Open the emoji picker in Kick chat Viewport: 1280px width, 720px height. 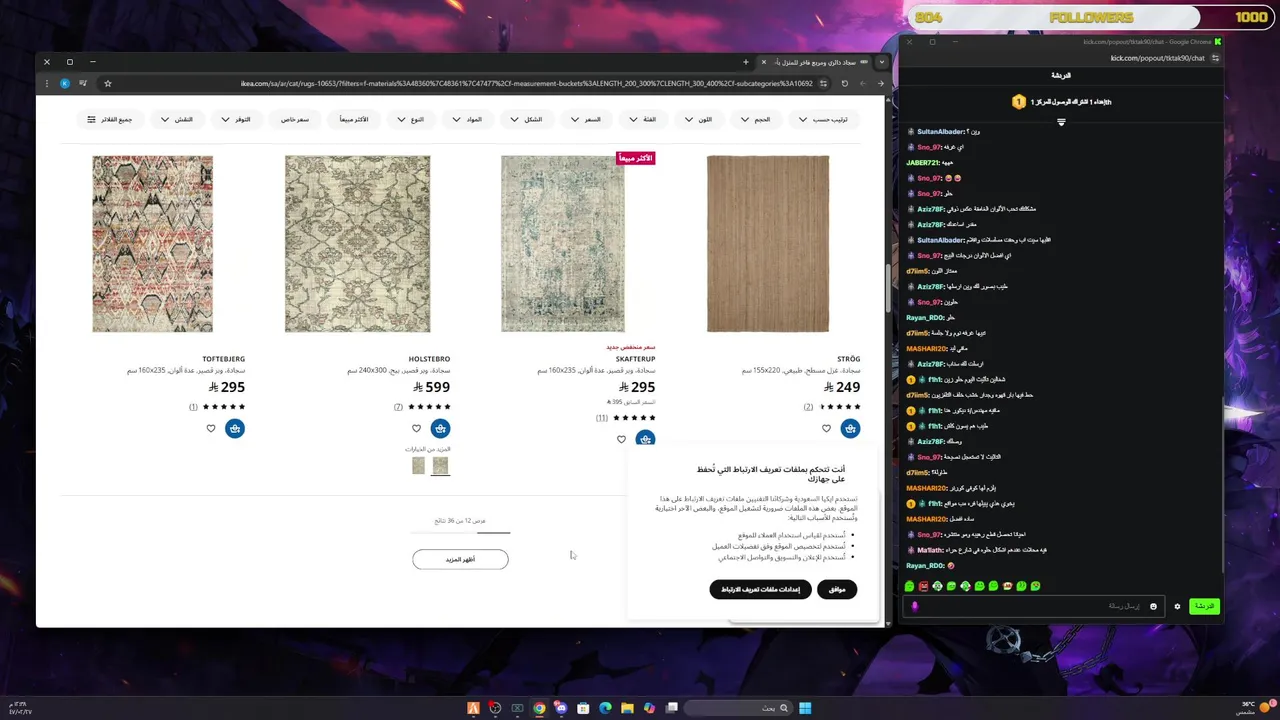[1153, 606]
